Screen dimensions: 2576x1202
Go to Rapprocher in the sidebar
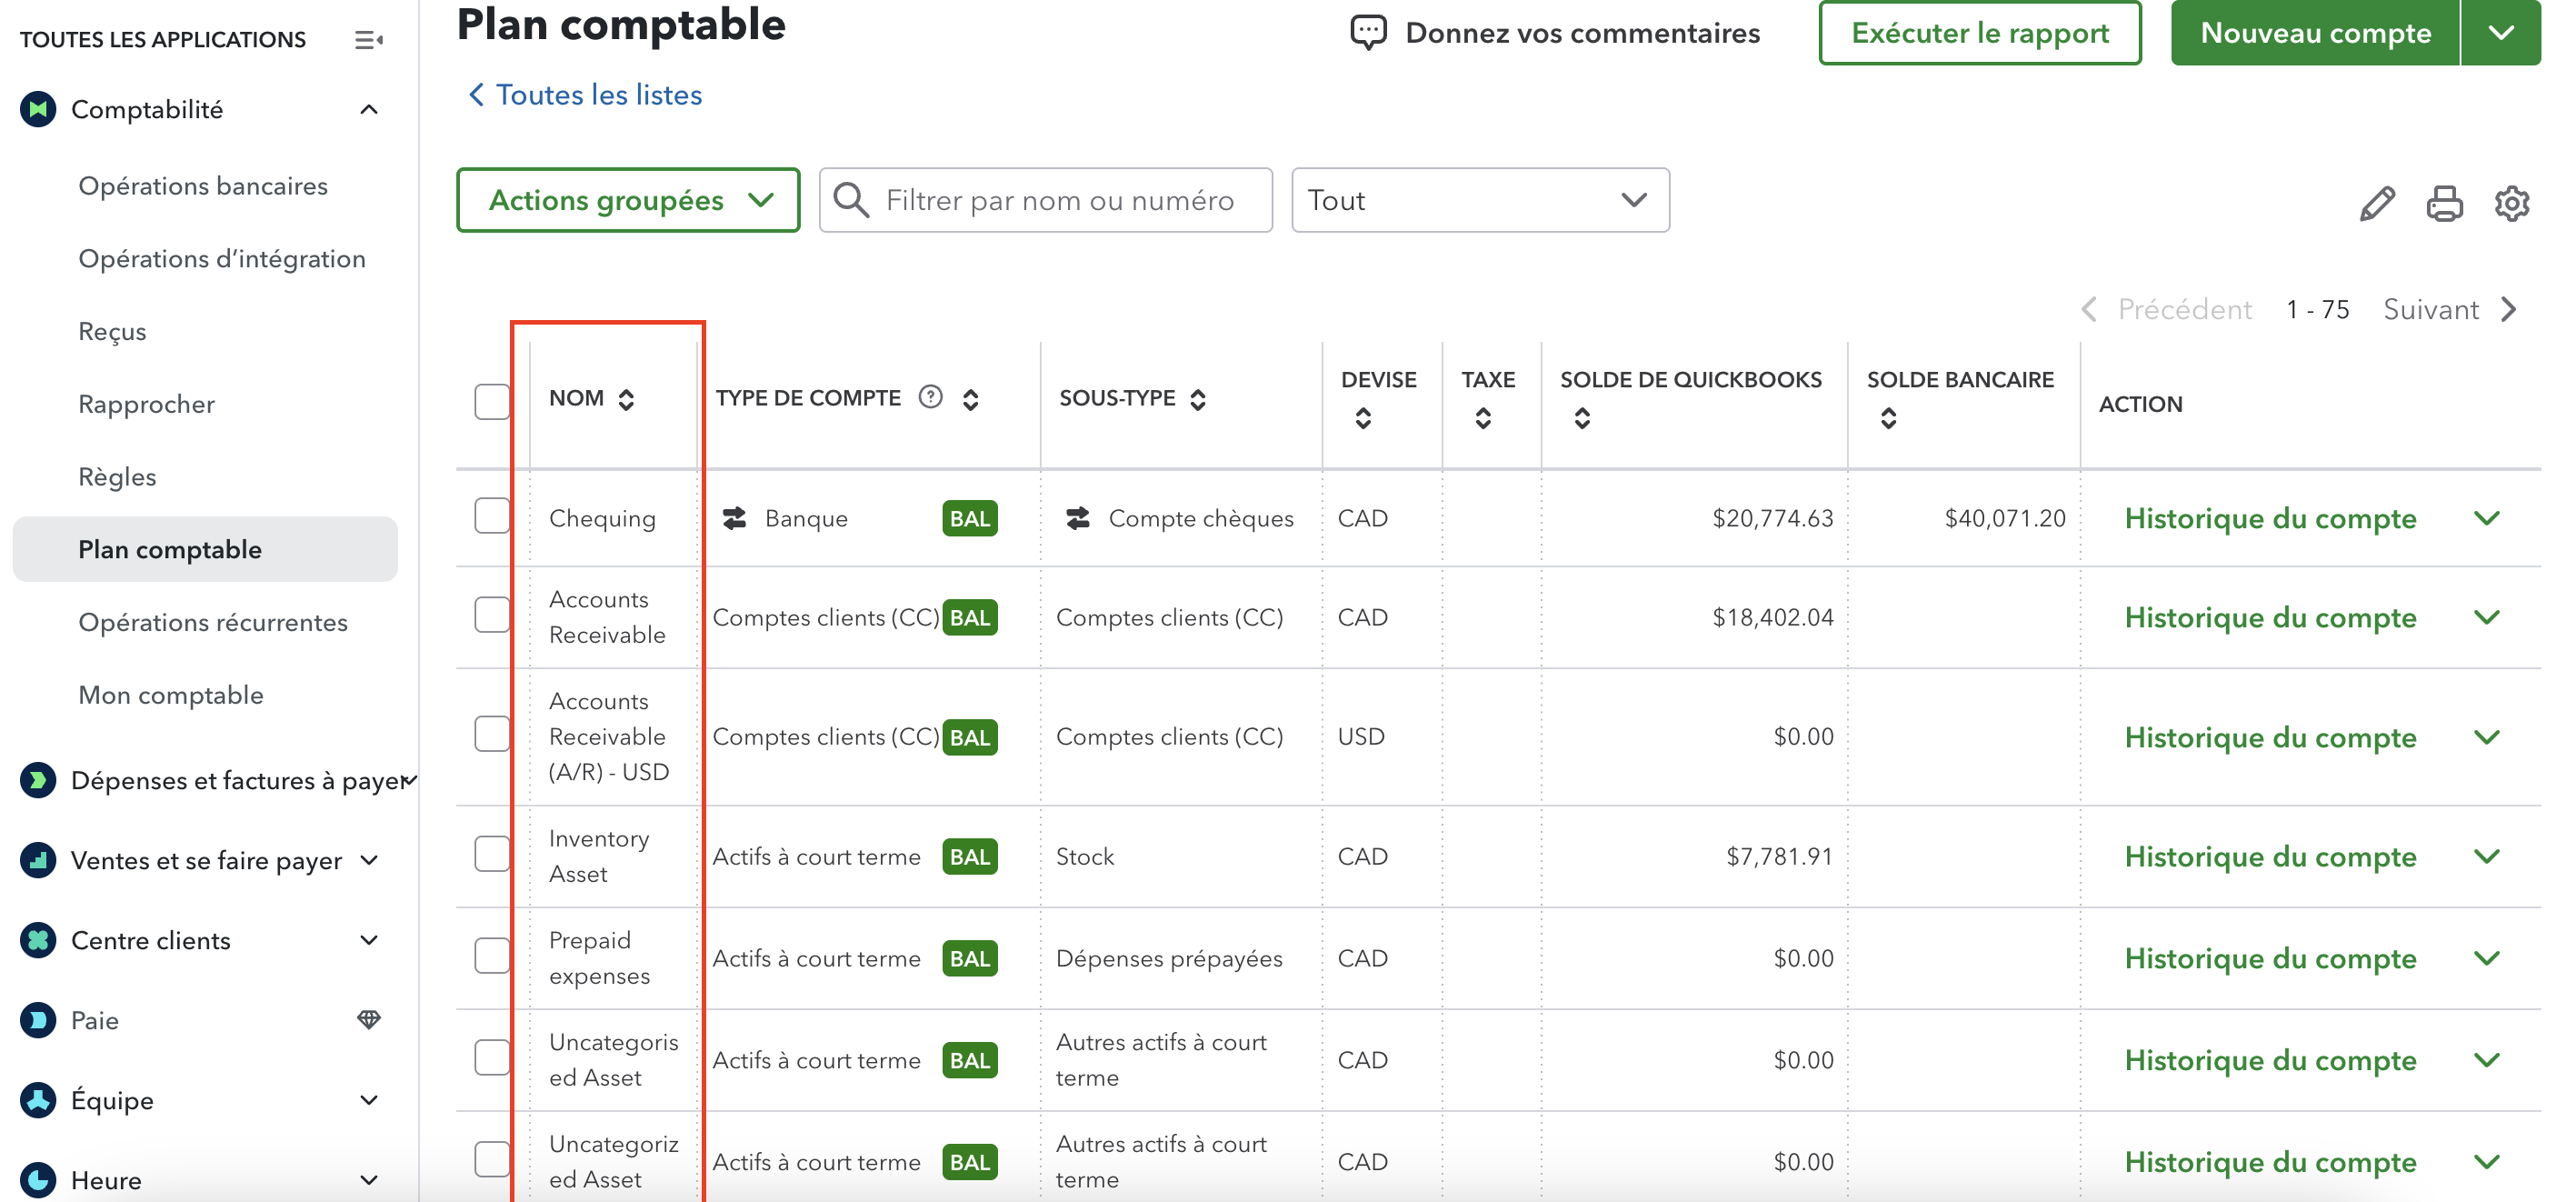[147, 404]
